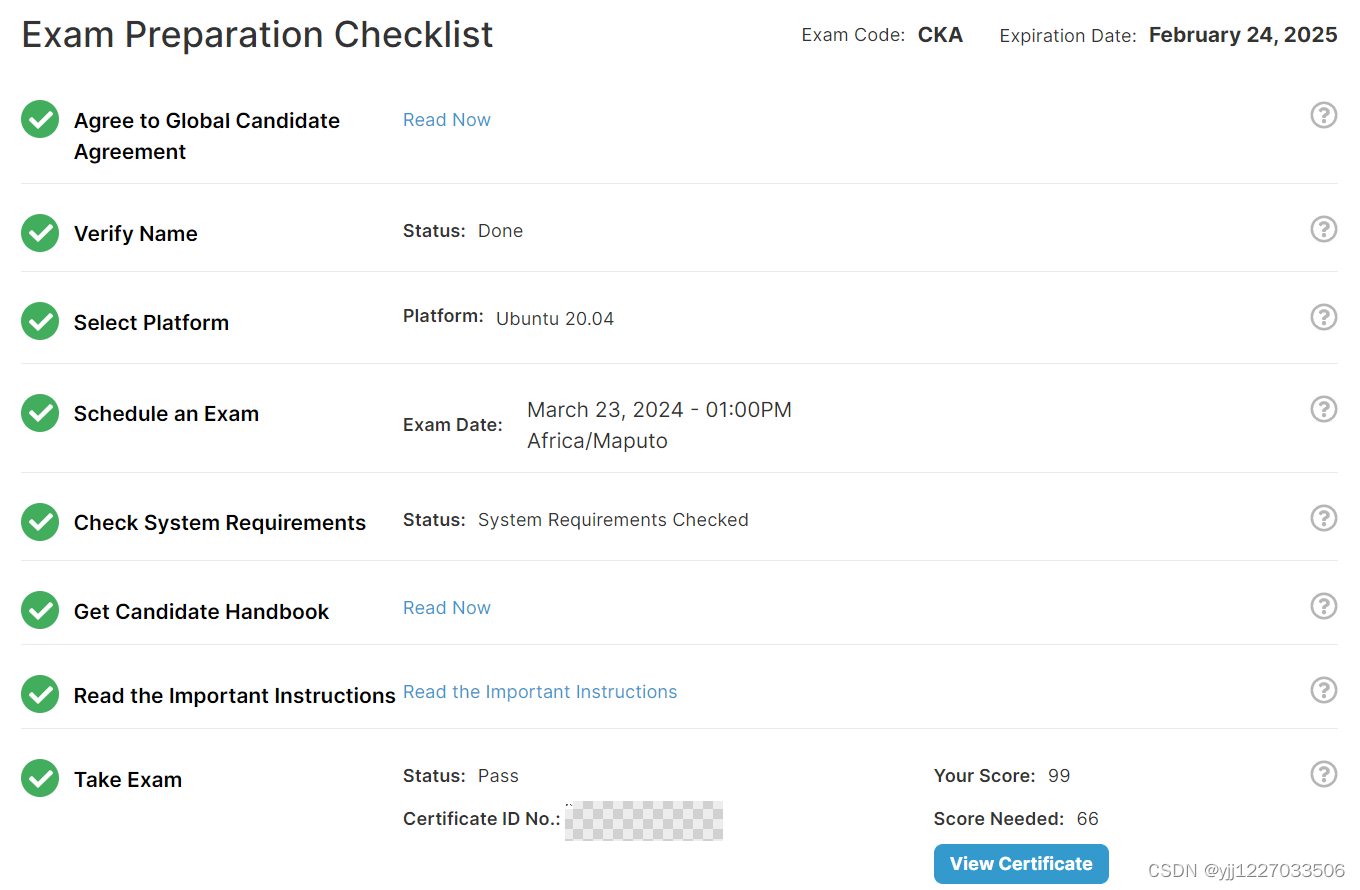
Task: Click green checkmark beside Take Exam
Action: [x=40, y=779]
